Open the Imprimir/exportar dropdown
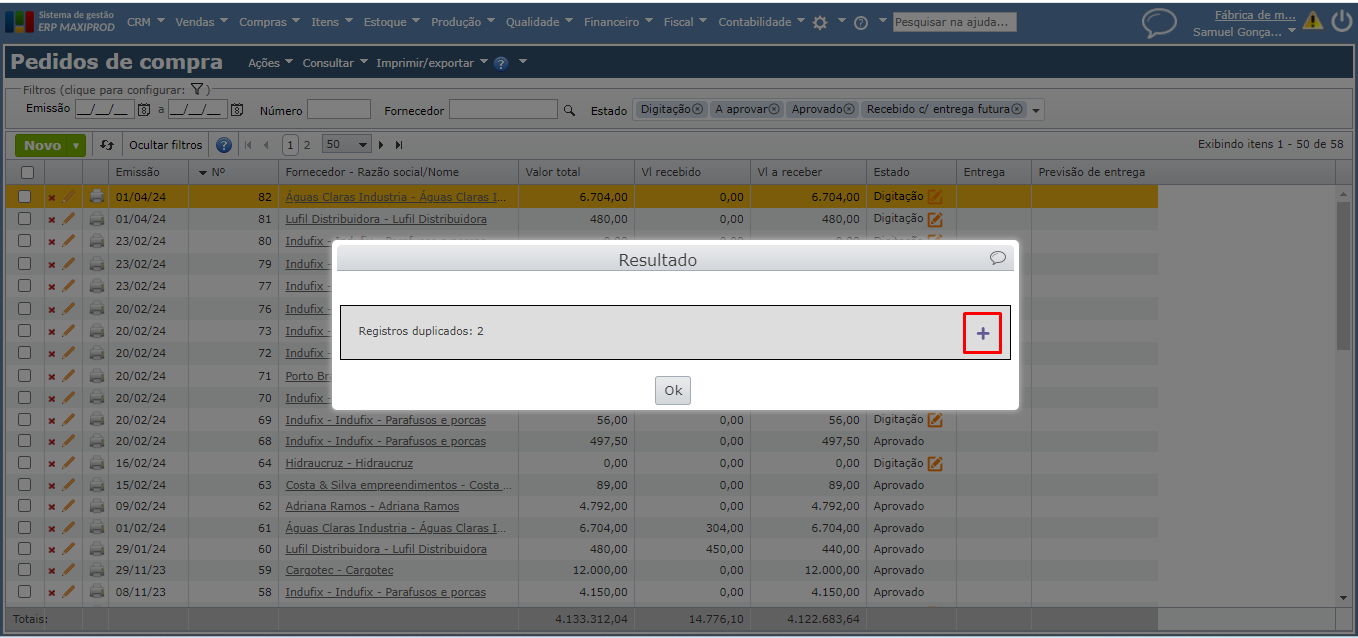Viewport: 1358px width, 638px height. (x=432, y=62)
